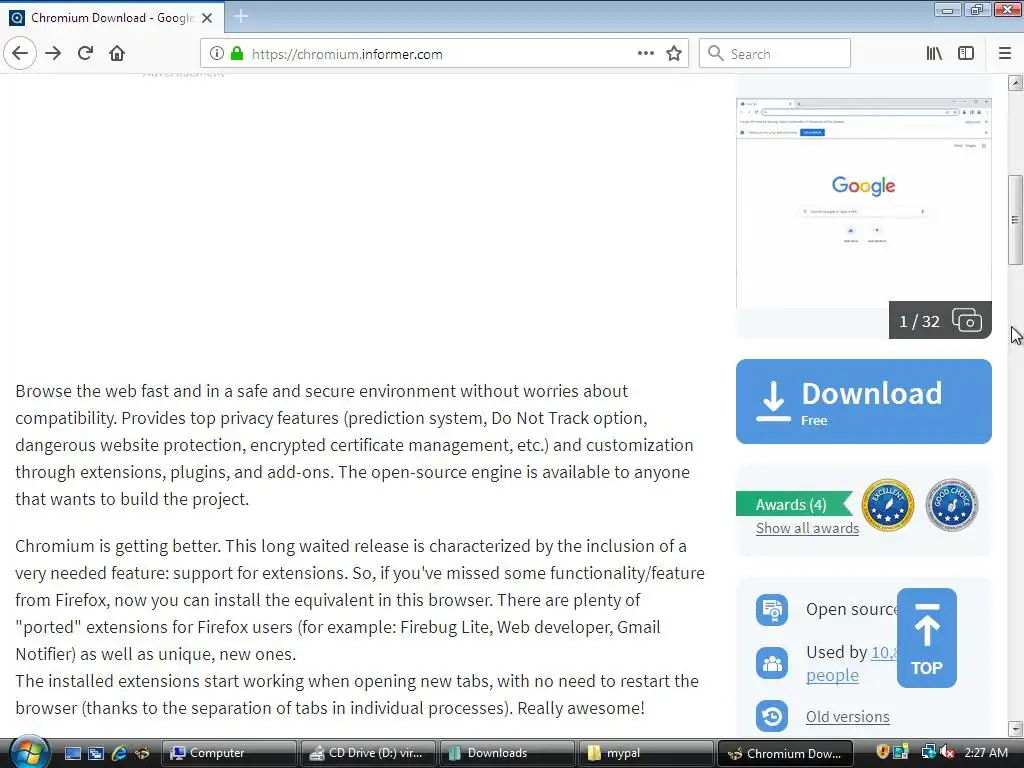Reload the current page
The width and height of the screenshot is (1024, 768).
click(x=85, y=53)
